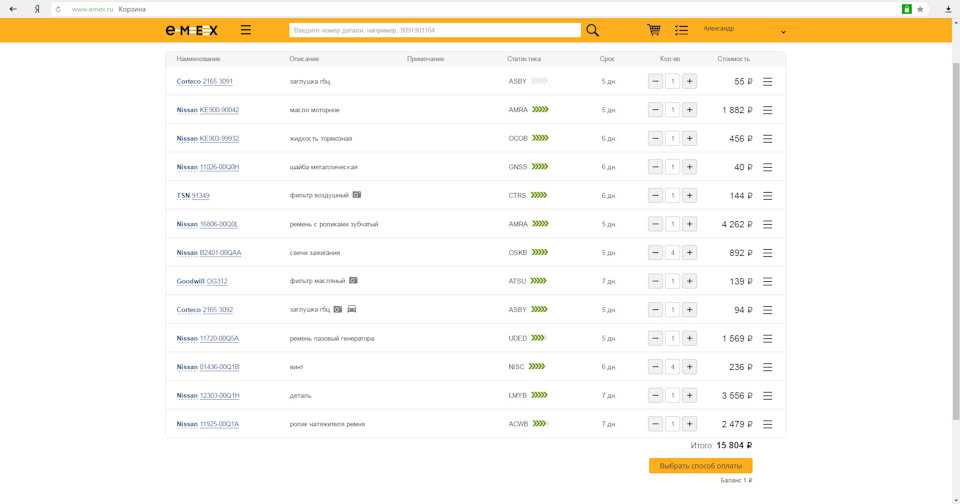
Task: Increase quantity of Nissan B2401-00QAA spark plugs
Action: pos(690,253)
